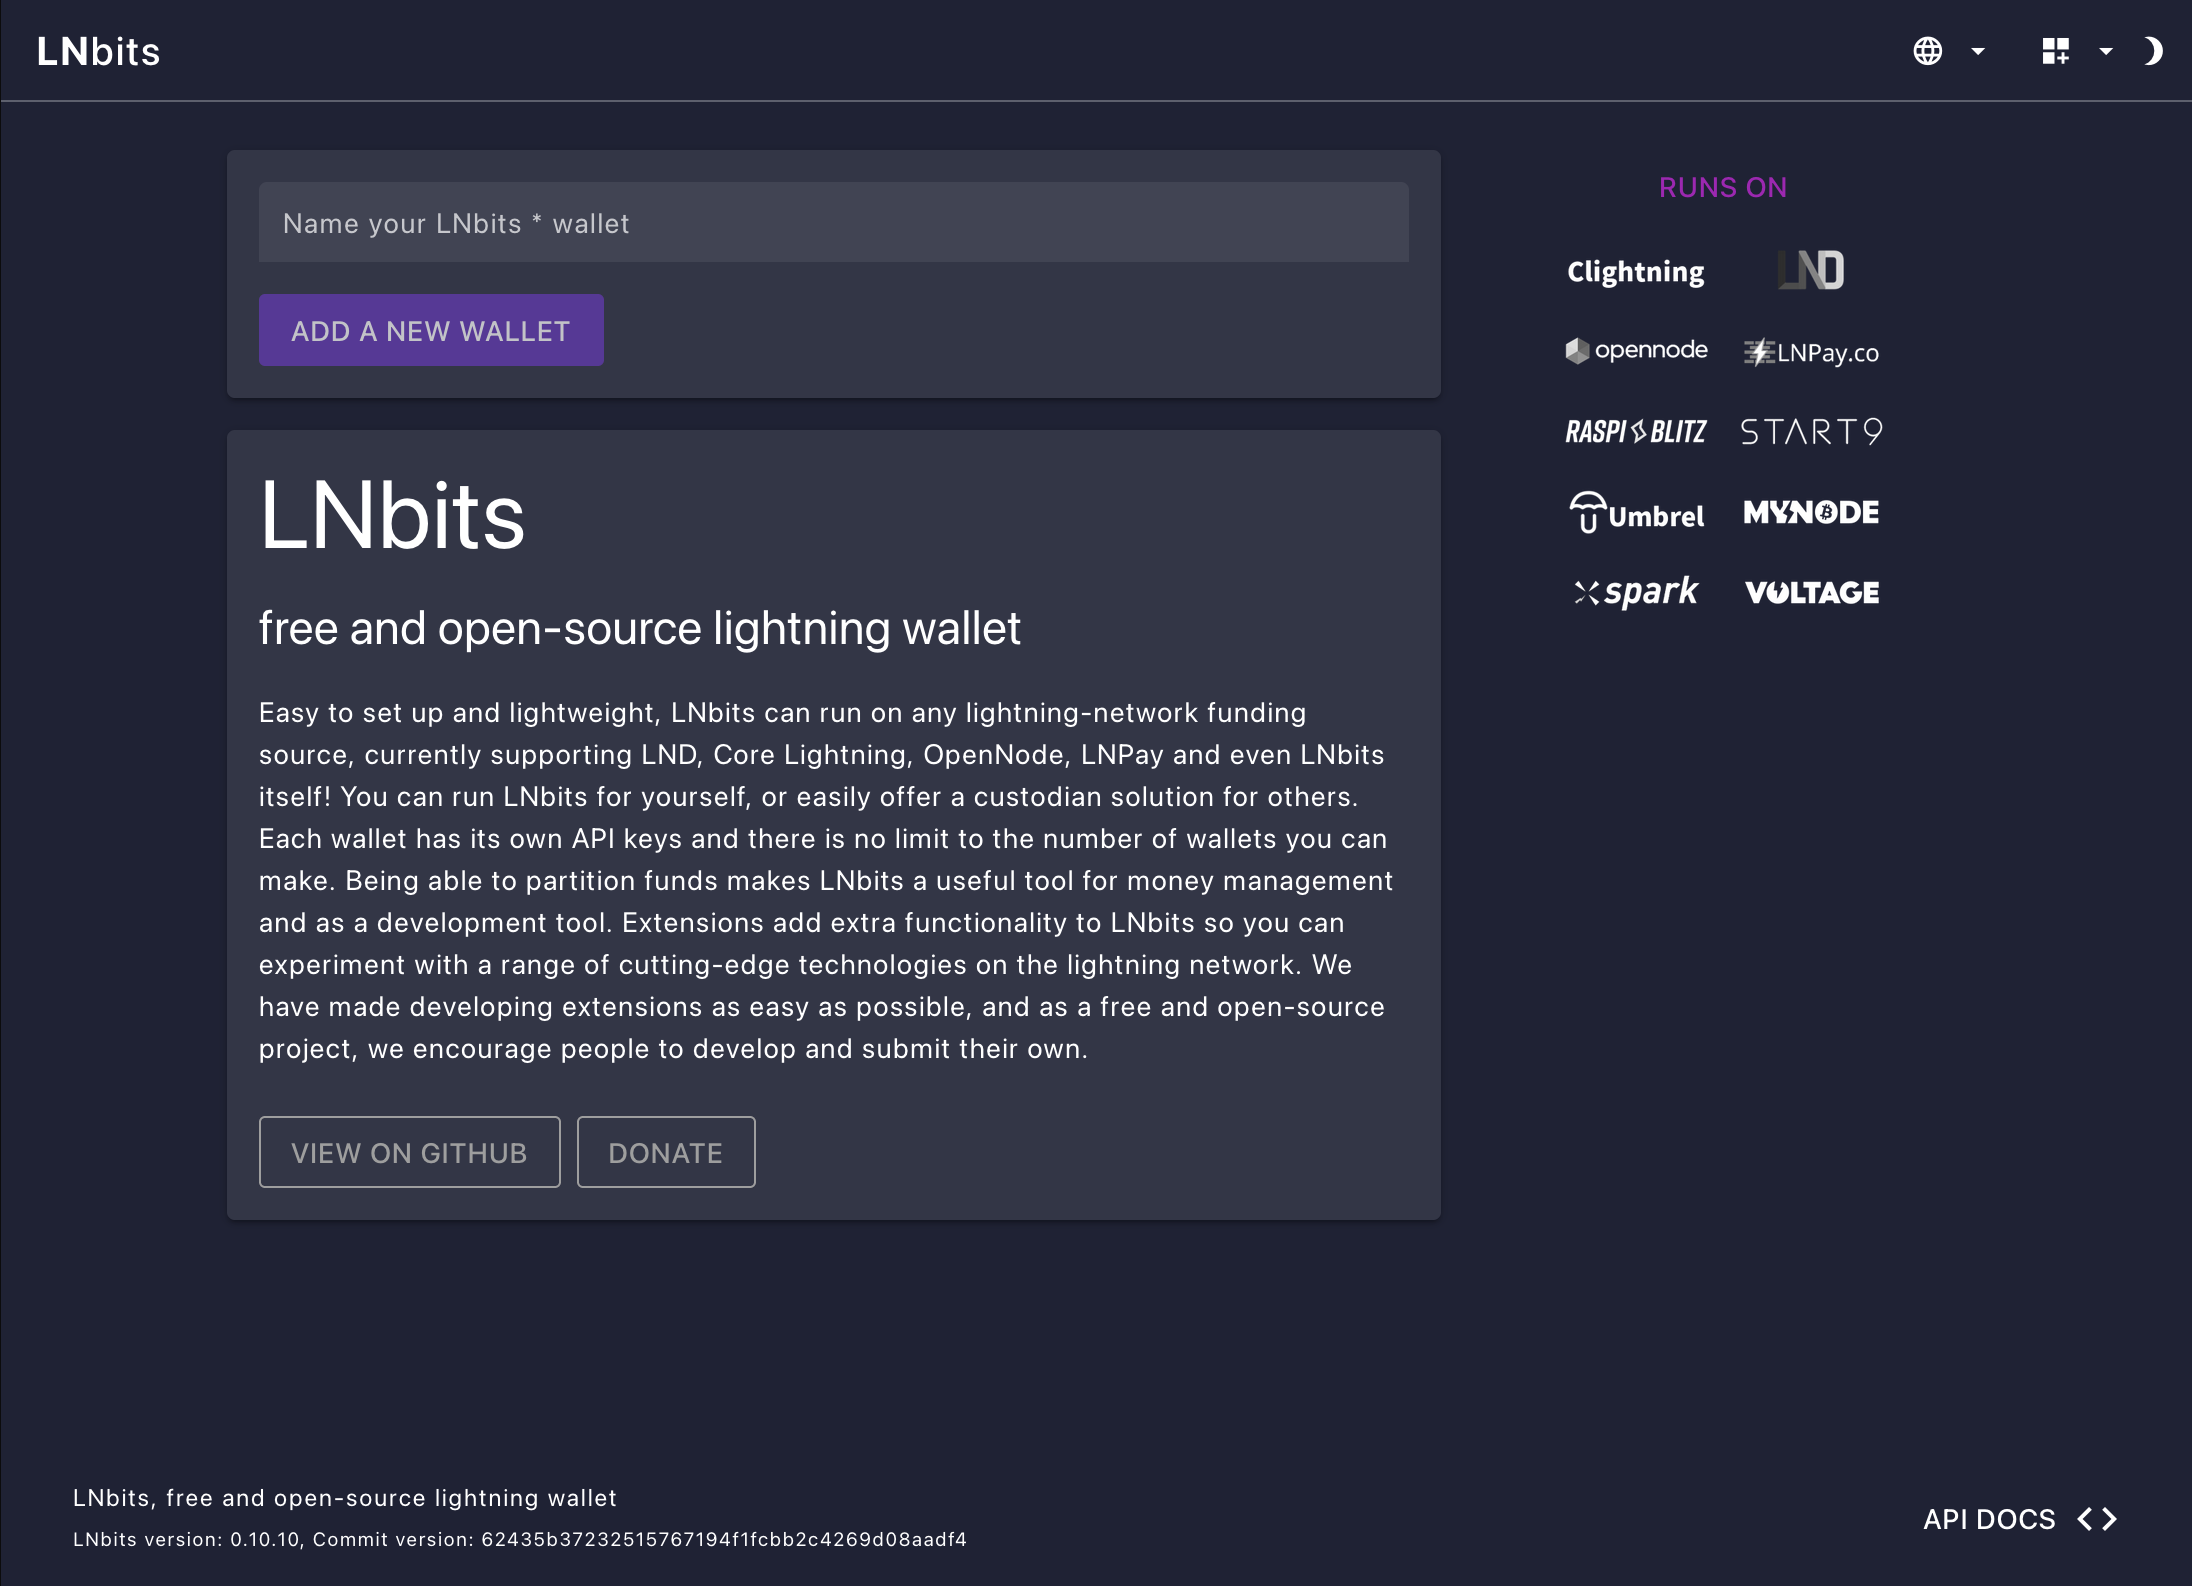This screenshot has width=2192, height=1586.
Task: Click the RaspiBlitz logo
Action: (x=1635, y=431)
